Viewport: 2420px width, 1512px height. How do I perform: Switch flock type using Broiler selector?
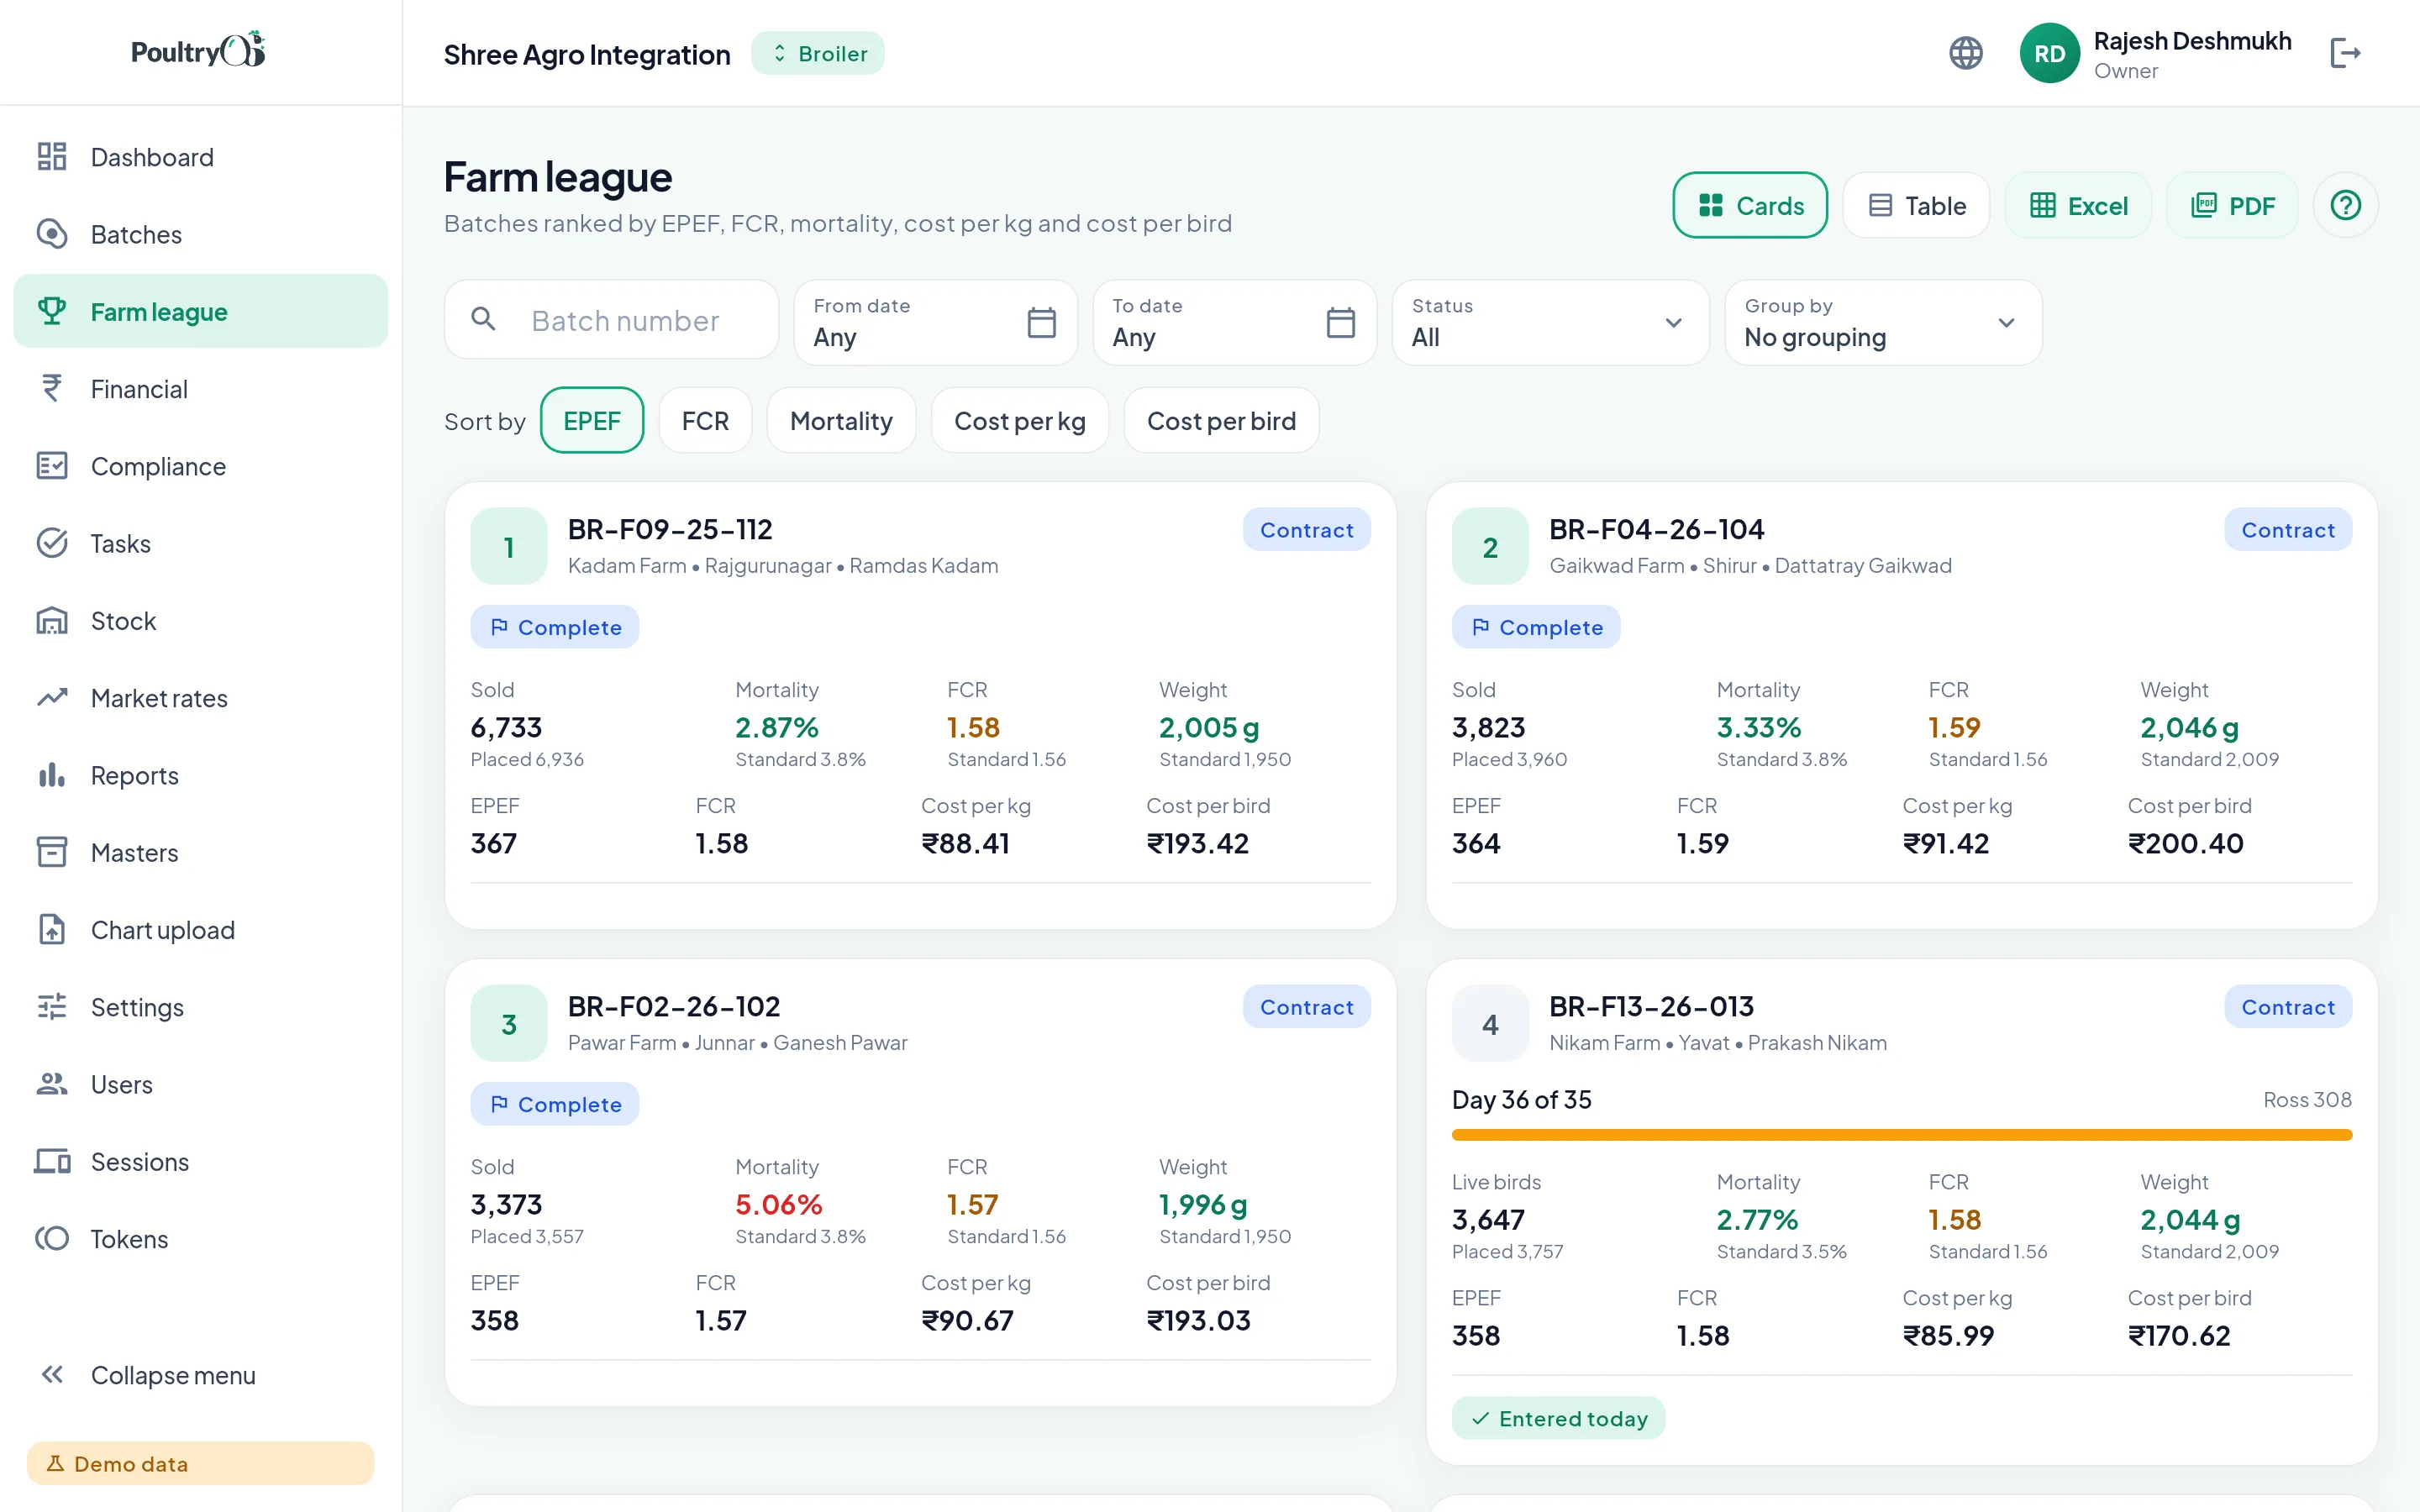[x=817, y=53]
